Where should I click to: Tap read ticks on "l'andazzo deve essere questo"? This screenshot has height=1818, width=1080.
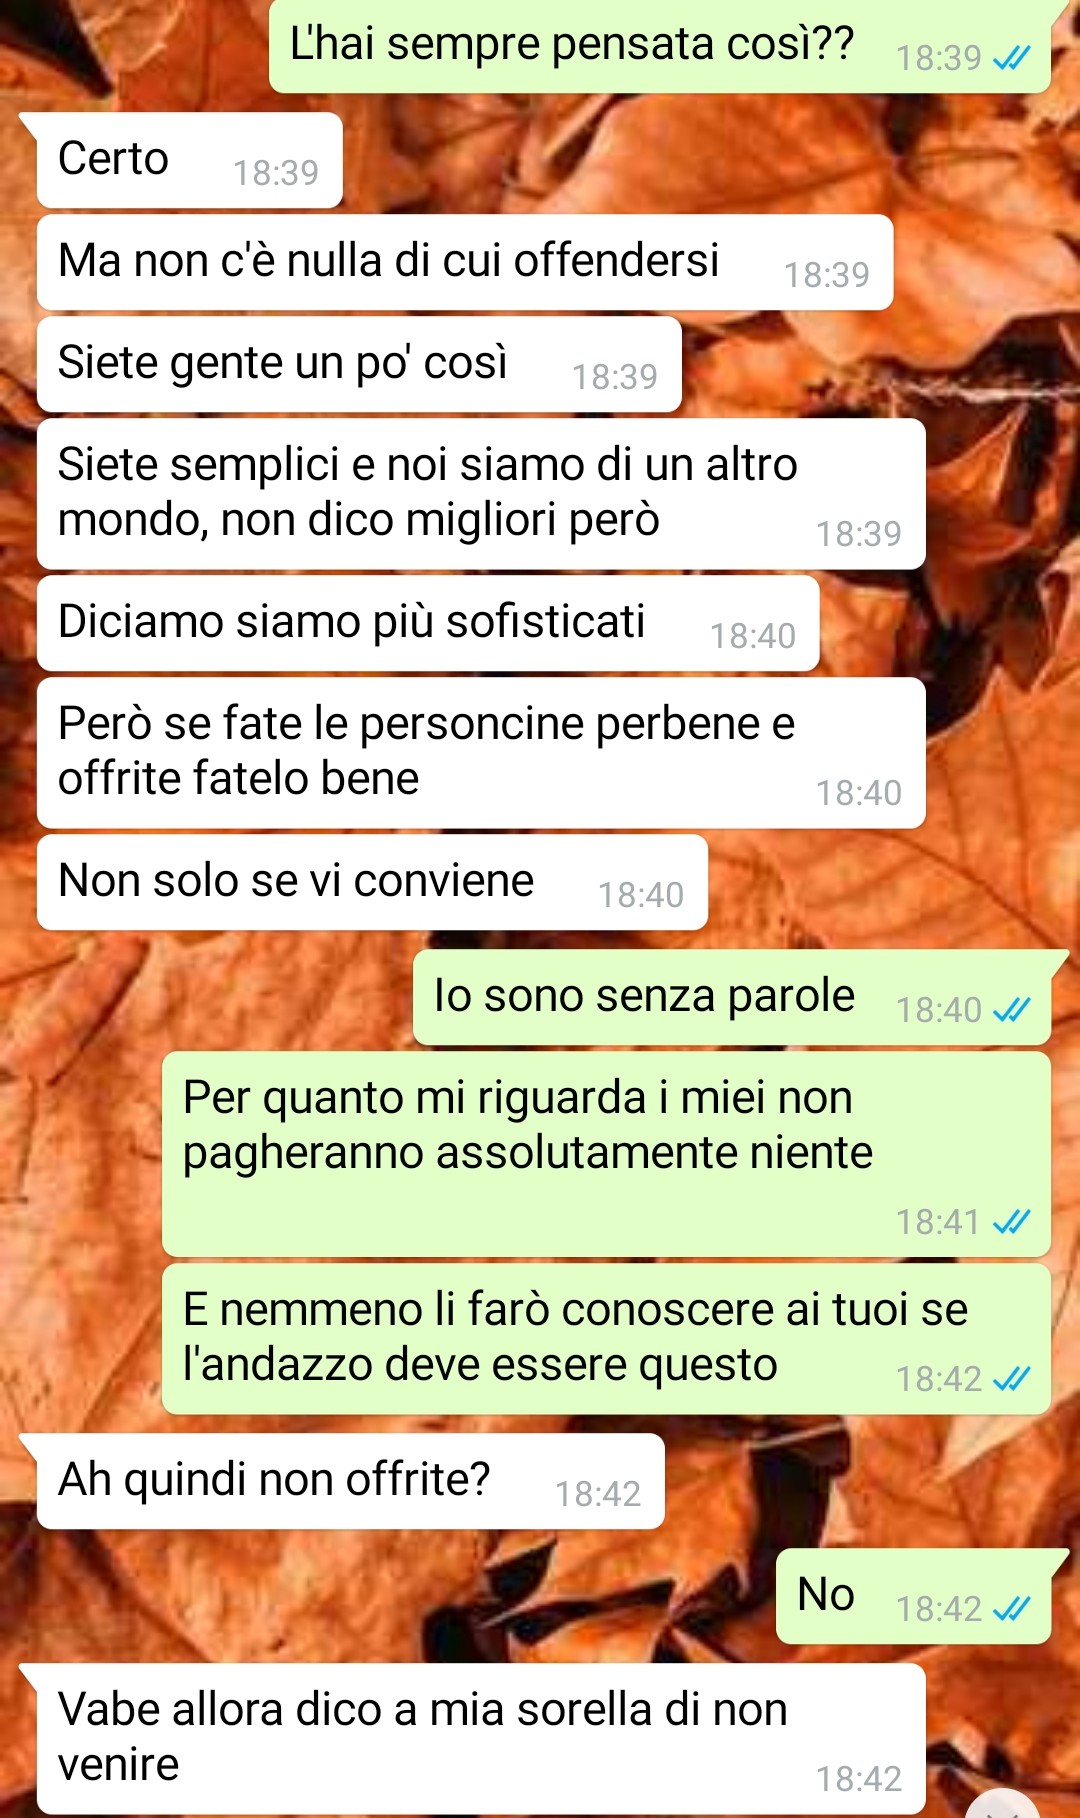click(x=1011, y=1380)
